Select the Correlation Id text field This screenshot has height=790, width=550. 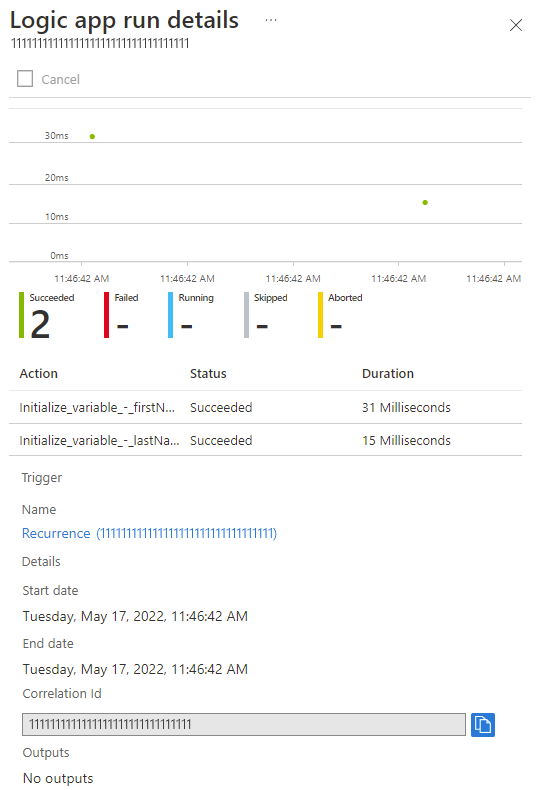(x=244, y=725)
